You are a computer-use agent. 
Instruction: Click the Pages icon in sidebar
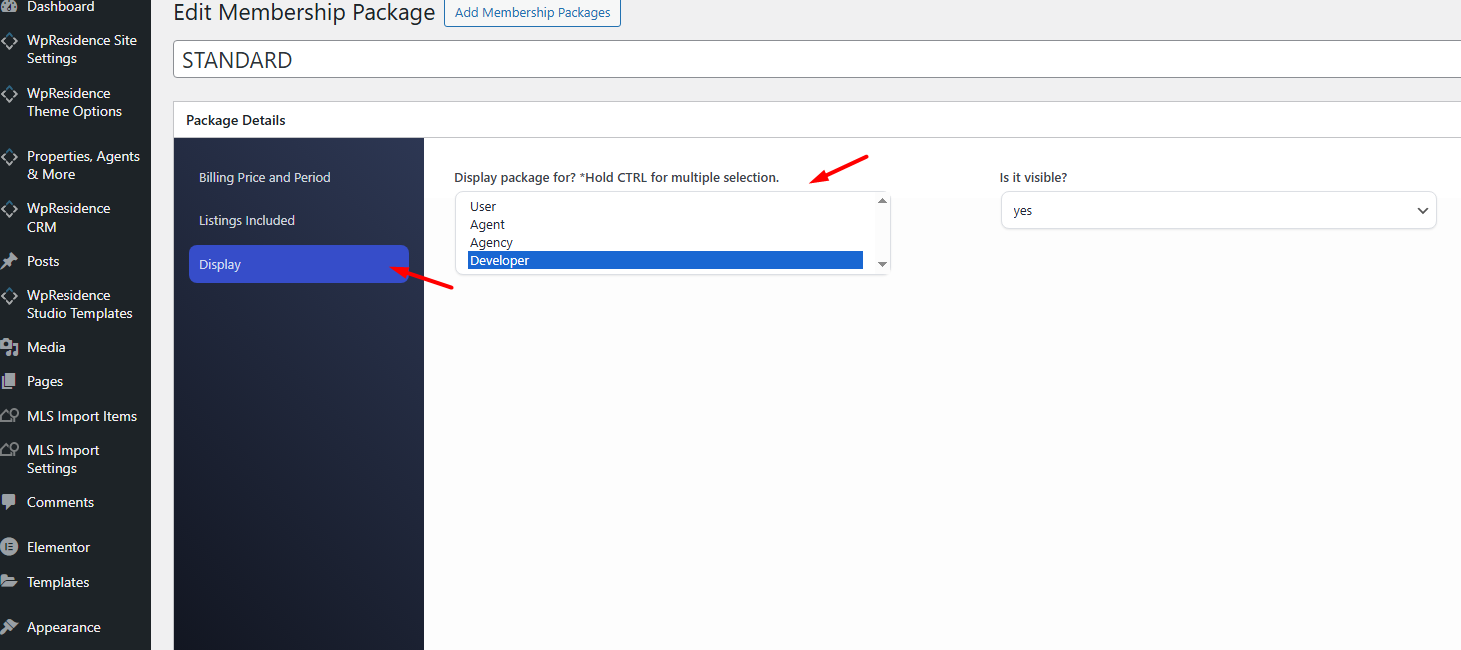click(9, 381)
